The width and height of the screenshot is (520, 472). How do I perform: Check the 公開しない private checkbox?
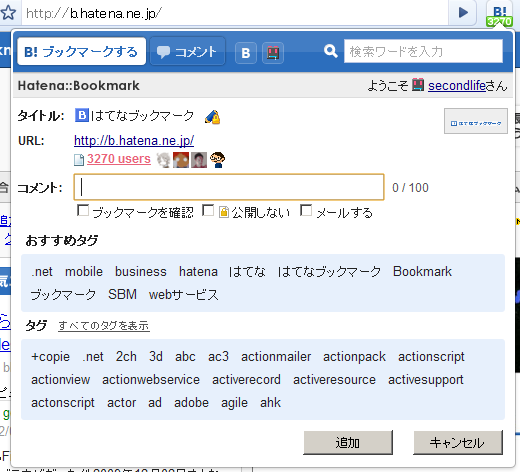click(208, 210)
